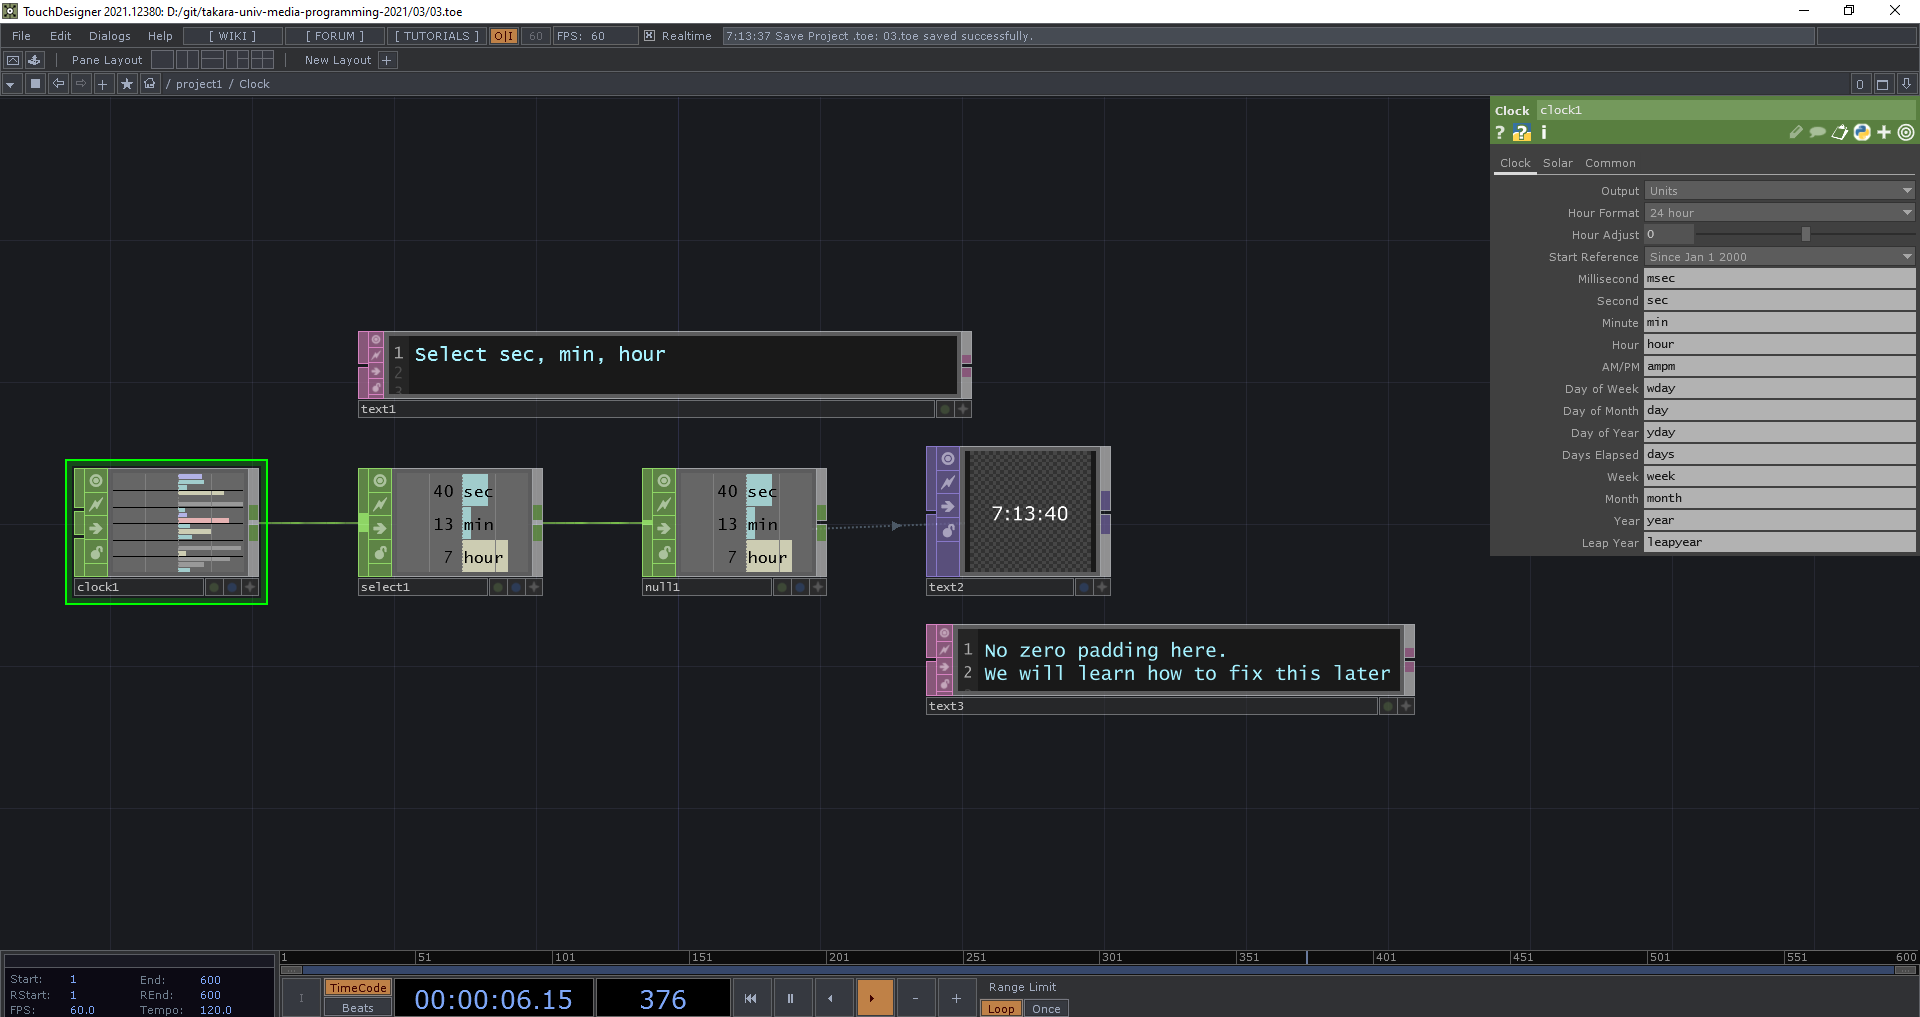Image resolution: width=1920 pixels, height=1017 pixels.
Task: Expand the Hour Format dropdown
Action: pos(1779,213)
